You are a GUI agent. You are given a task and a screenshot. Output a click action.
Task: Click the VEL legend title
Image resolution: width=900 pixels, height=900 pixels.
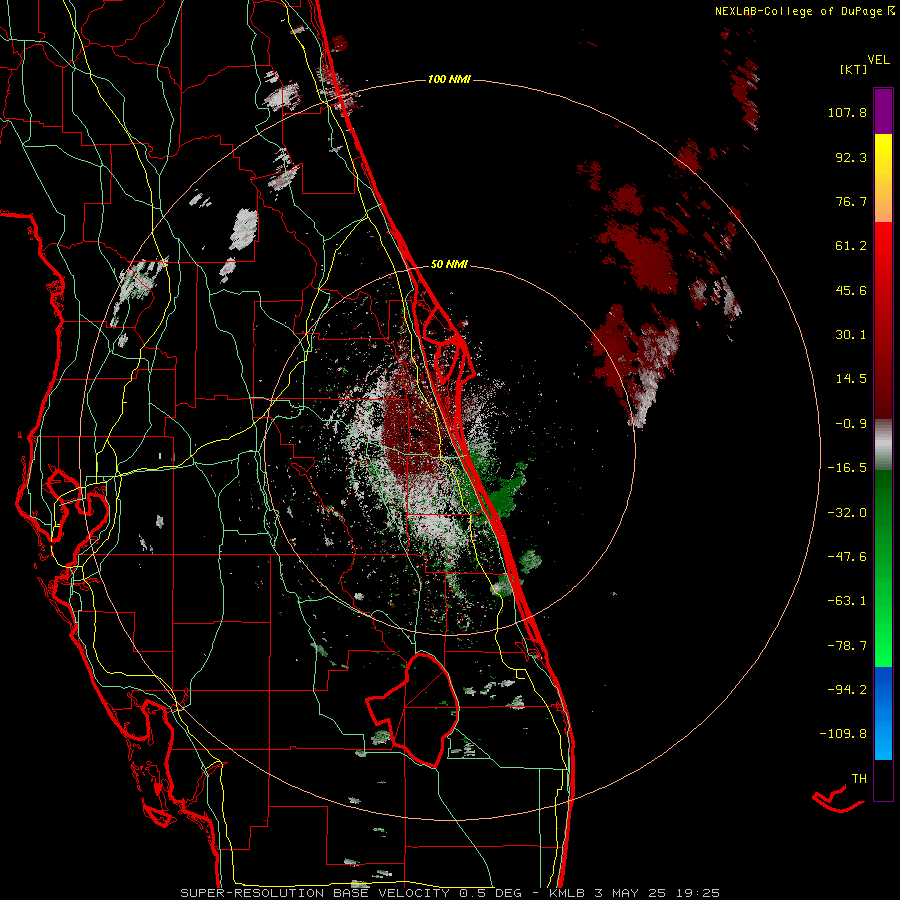click(x=878, y=60)
